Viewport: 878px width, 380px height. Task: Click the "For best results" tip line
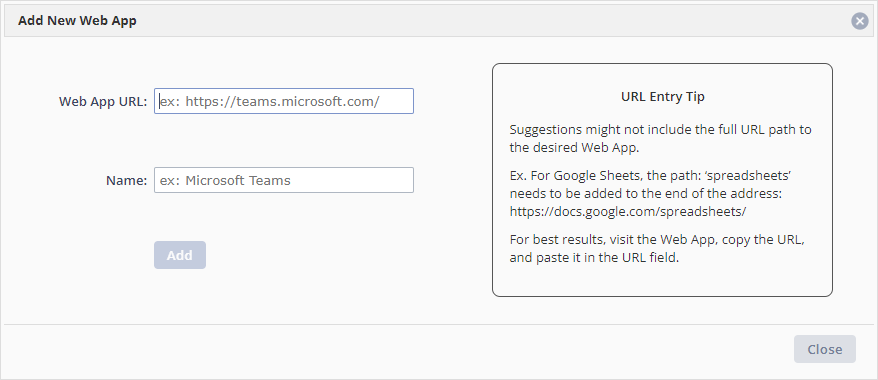click(657, 240)
